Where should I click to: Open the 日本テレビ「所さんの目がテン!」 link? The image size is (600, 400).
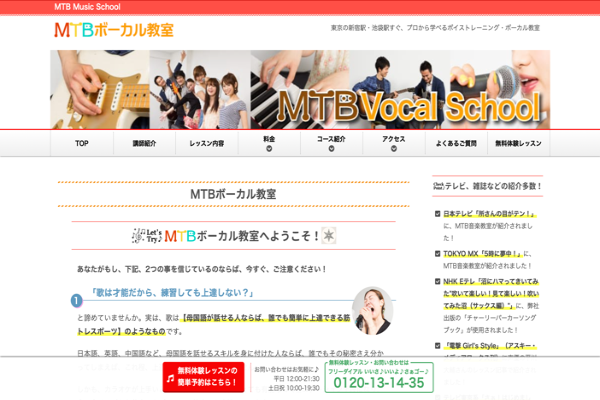[489, 214]
